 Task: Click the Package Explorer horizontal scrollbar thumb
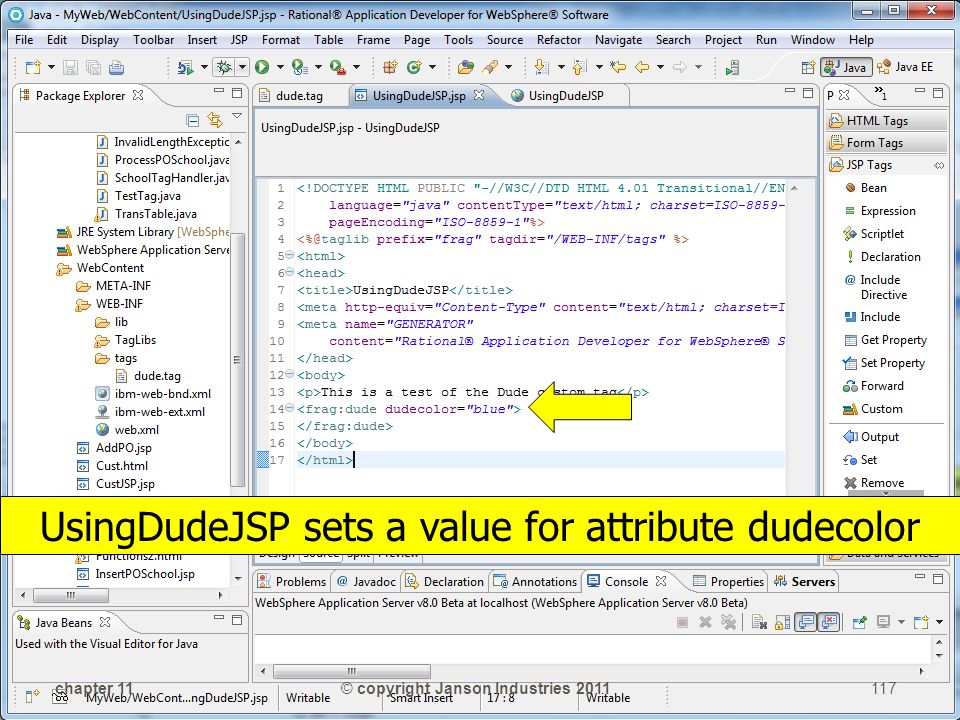[70, 595]
